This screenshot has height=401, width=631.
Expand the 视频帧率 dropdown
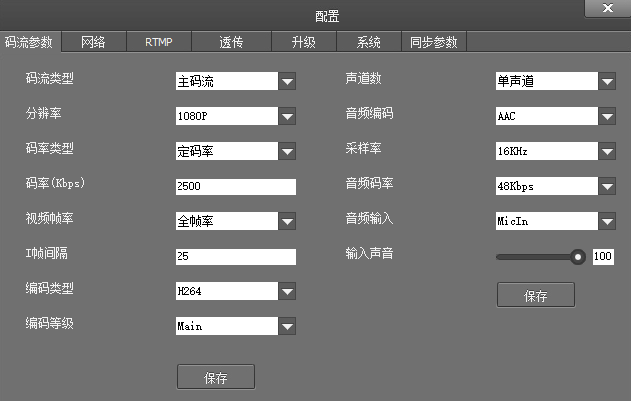[x=287, y=221]
